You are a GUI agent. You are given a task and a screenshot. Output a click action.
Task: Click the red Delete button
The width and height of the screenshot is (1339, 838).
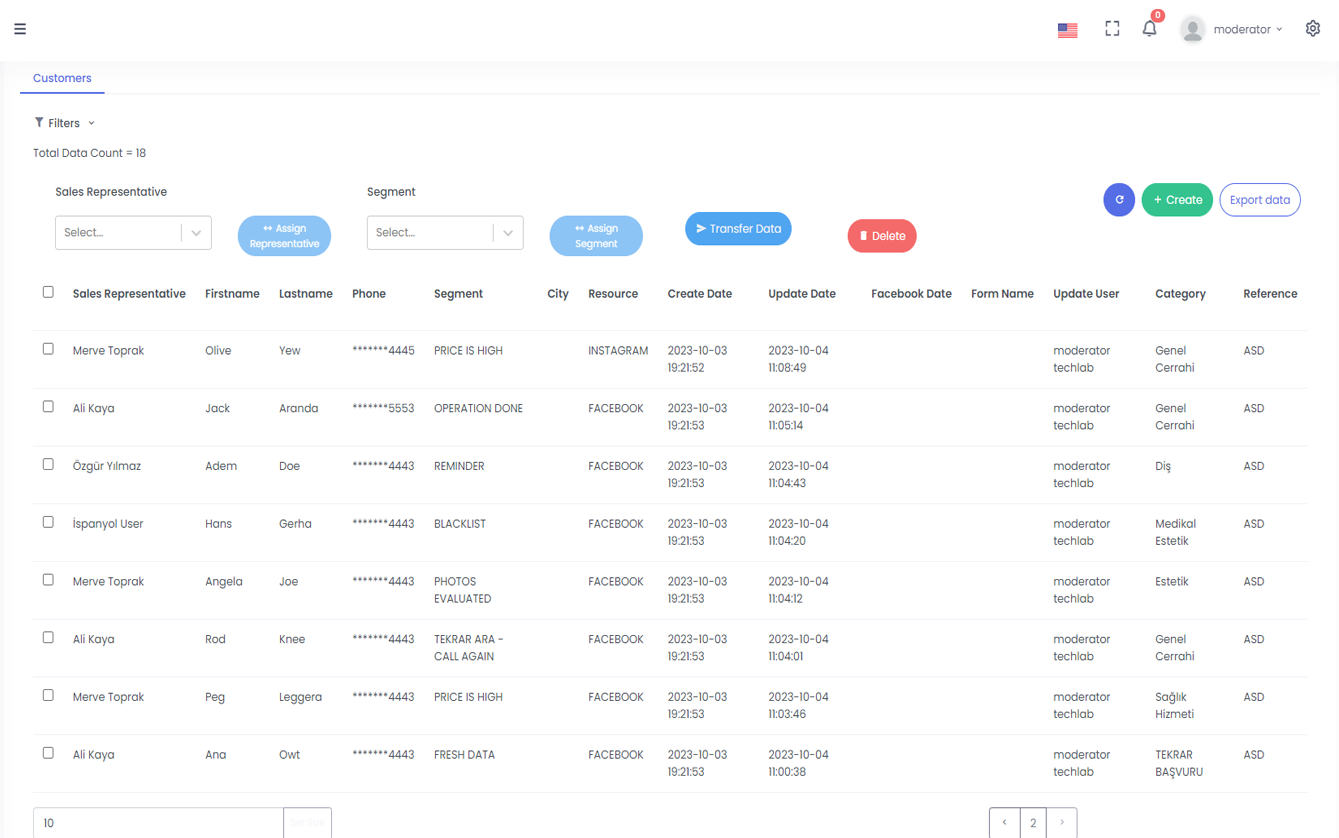[882, 236]
